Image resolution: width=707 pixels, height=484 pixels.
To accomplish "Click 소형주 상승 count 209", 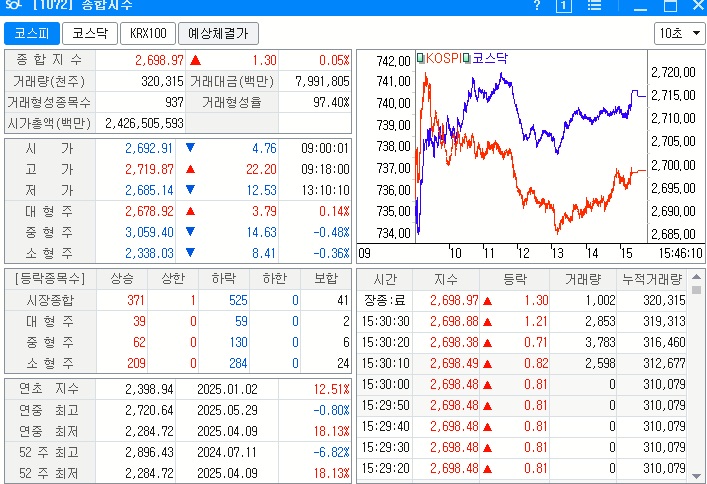I will click(x=136, y=363).
